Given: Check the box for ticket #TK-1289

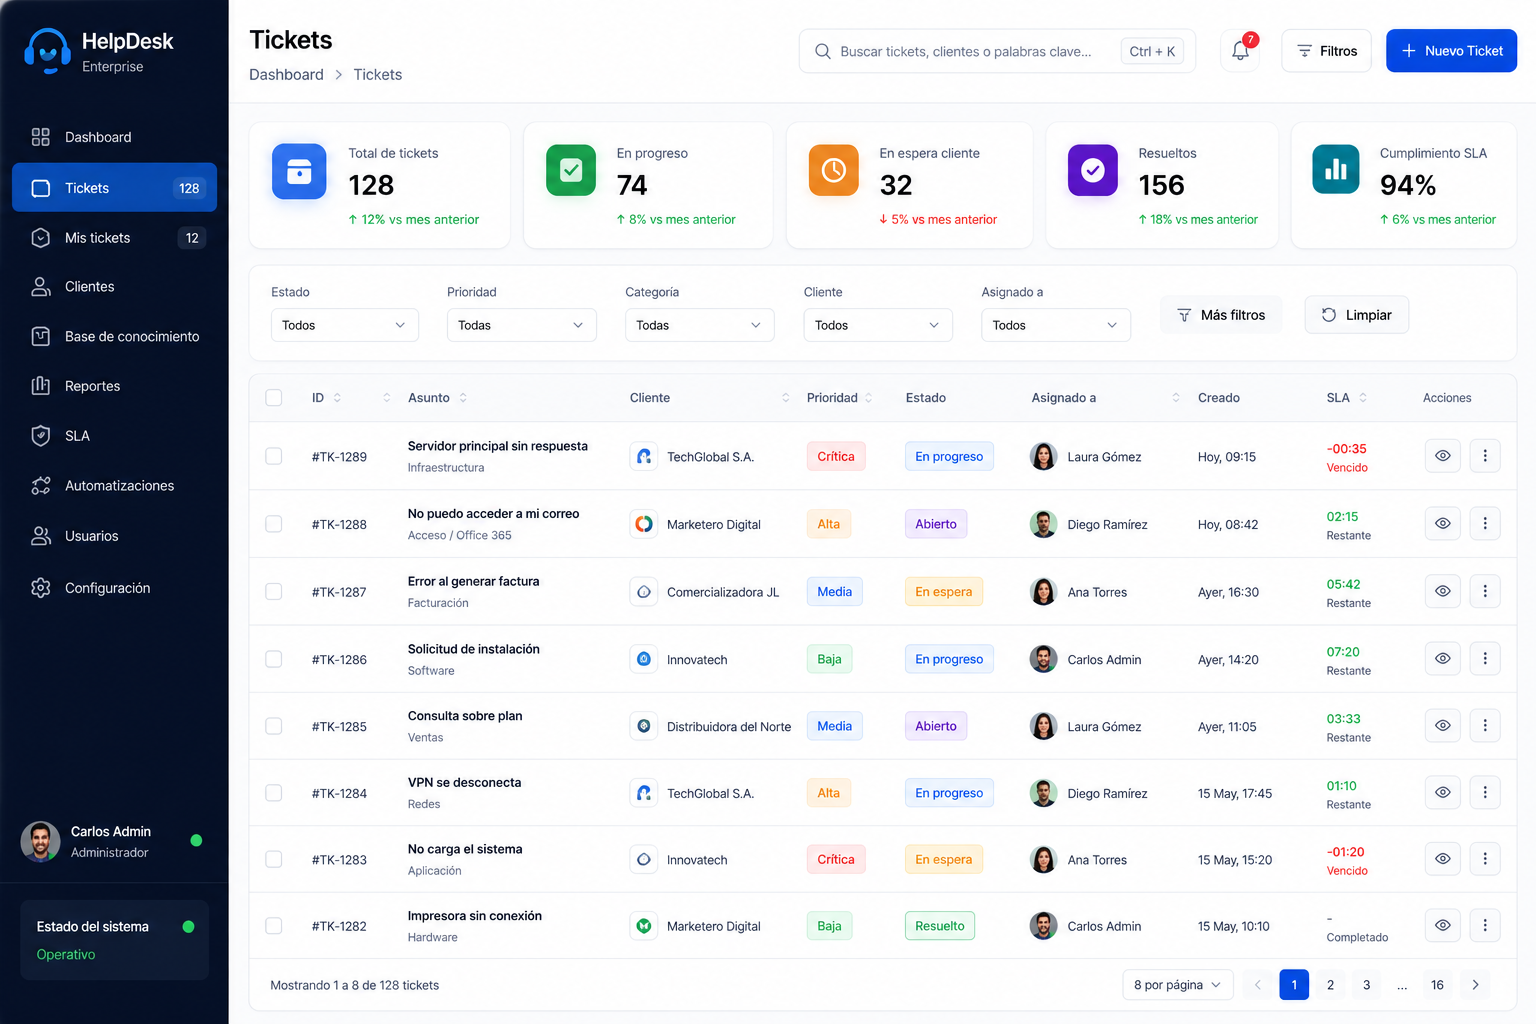Looking at the screenshot, I should click(273, 456).
